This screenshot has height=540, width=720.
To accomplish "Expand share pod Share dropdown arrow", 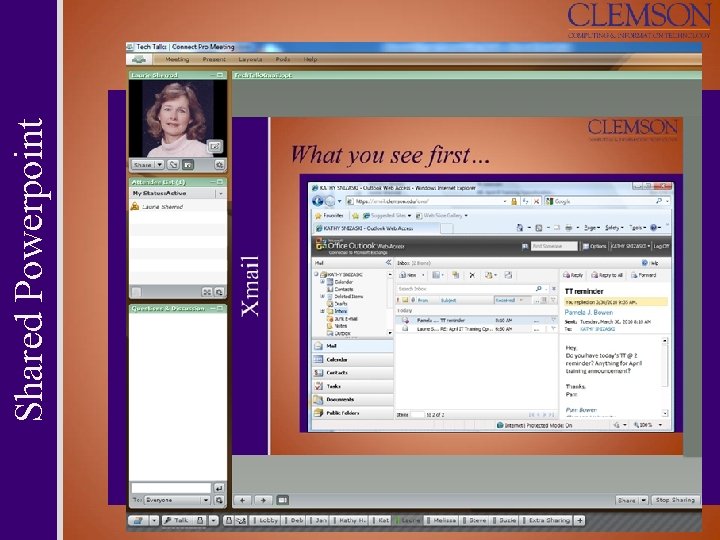I will [643, 500].
